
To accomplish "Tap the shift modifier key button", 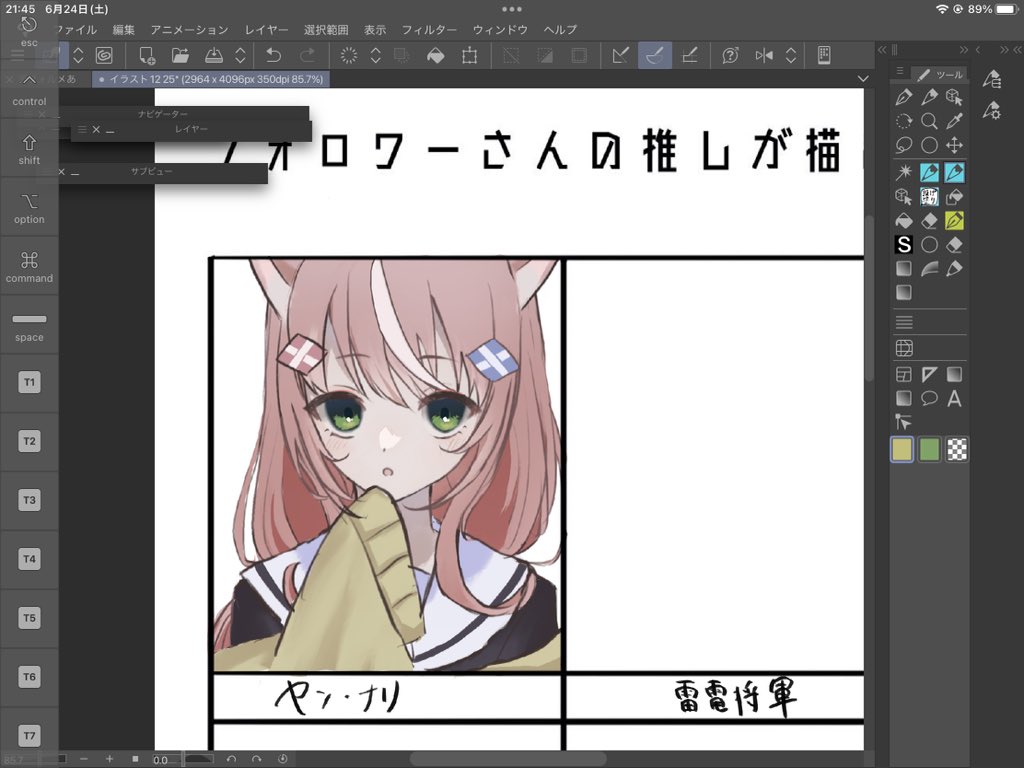I will pyautogui.click(x=28, y=151).
